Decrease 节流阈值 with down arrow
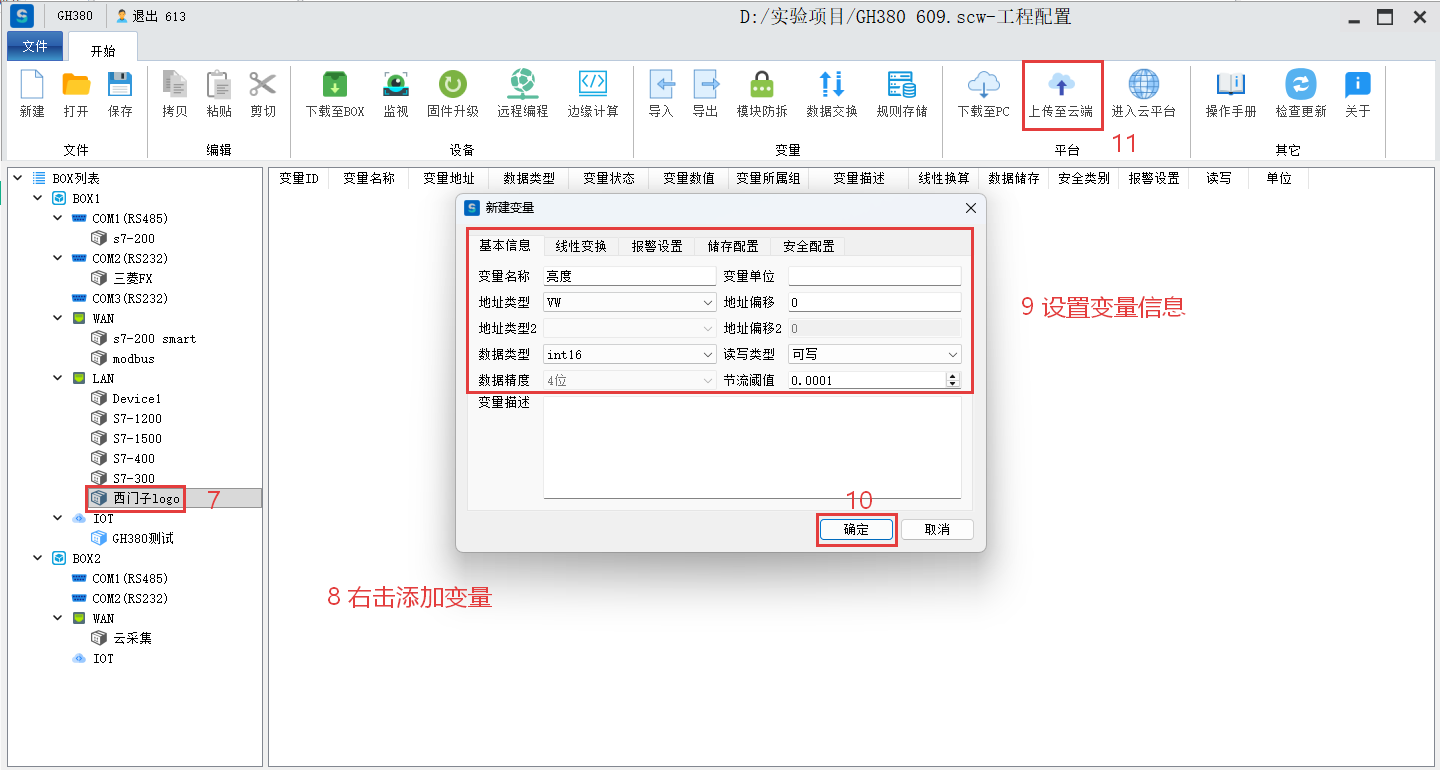The image size is (1440, 770). tap(953, 384)
